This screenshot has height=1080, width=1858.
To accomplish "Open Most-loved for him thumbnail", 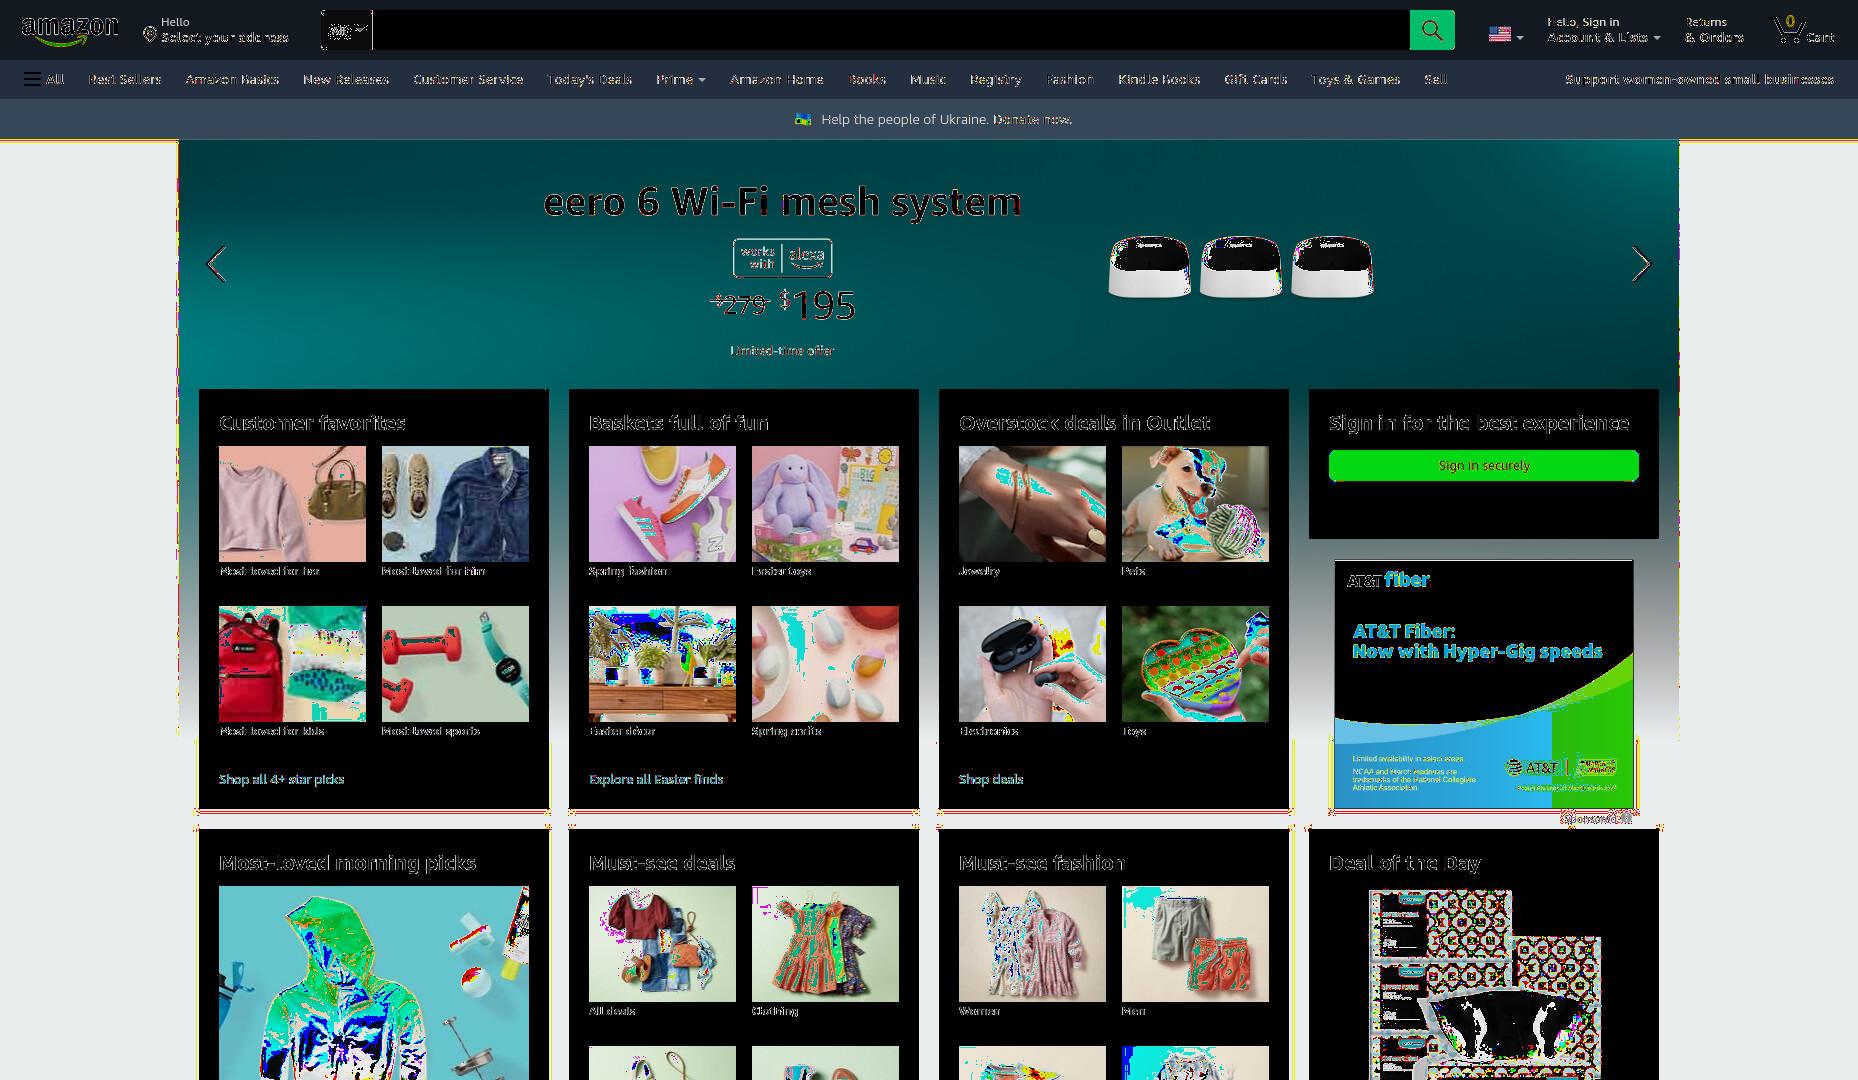I will pos(455,504).
